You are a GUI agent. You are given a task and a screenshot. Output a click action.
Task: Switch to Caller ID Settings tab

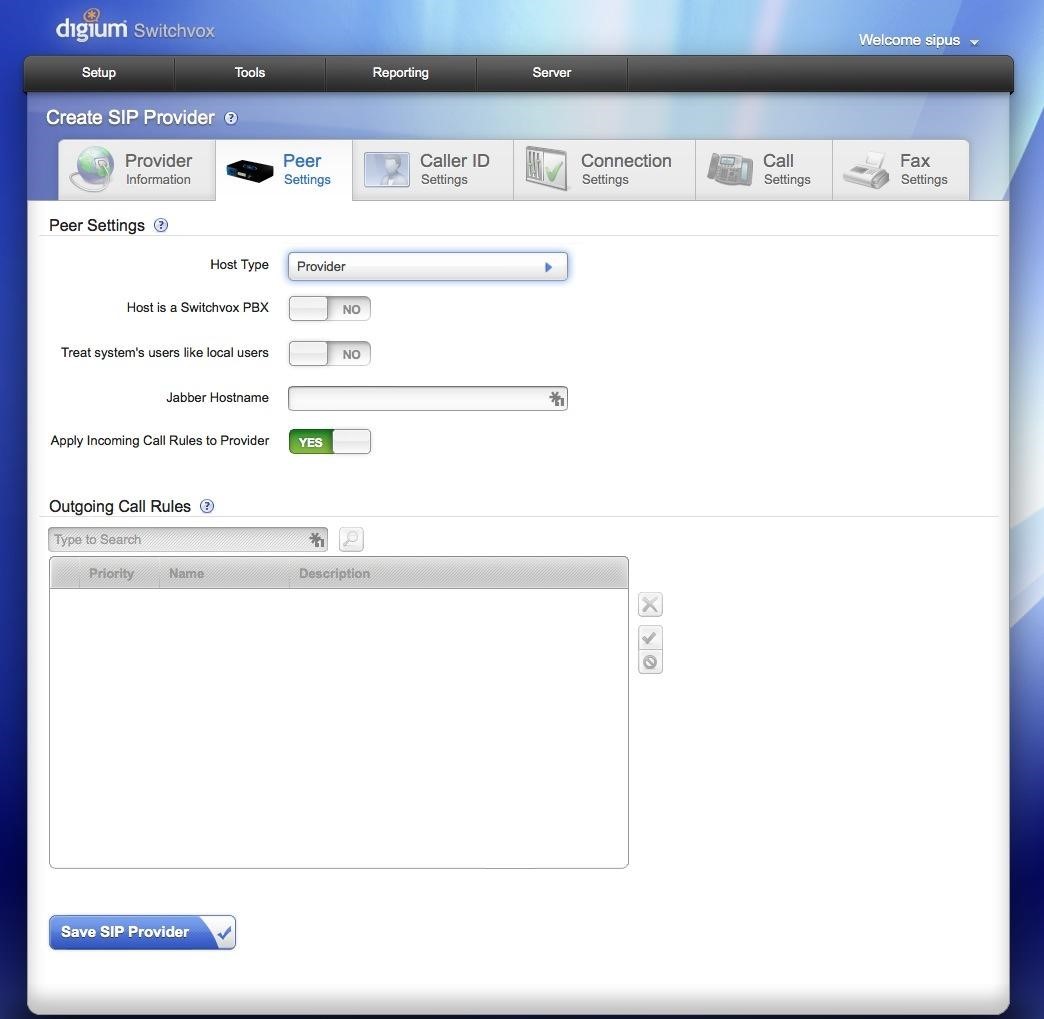433,170
